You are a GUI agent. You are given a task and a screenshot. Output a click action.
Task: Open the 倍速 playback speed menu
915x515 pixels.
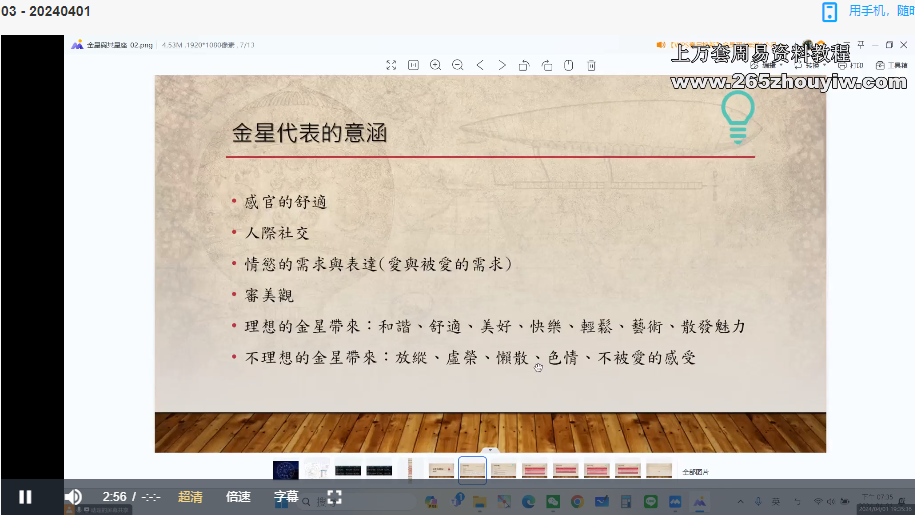[x=238, y=496]
